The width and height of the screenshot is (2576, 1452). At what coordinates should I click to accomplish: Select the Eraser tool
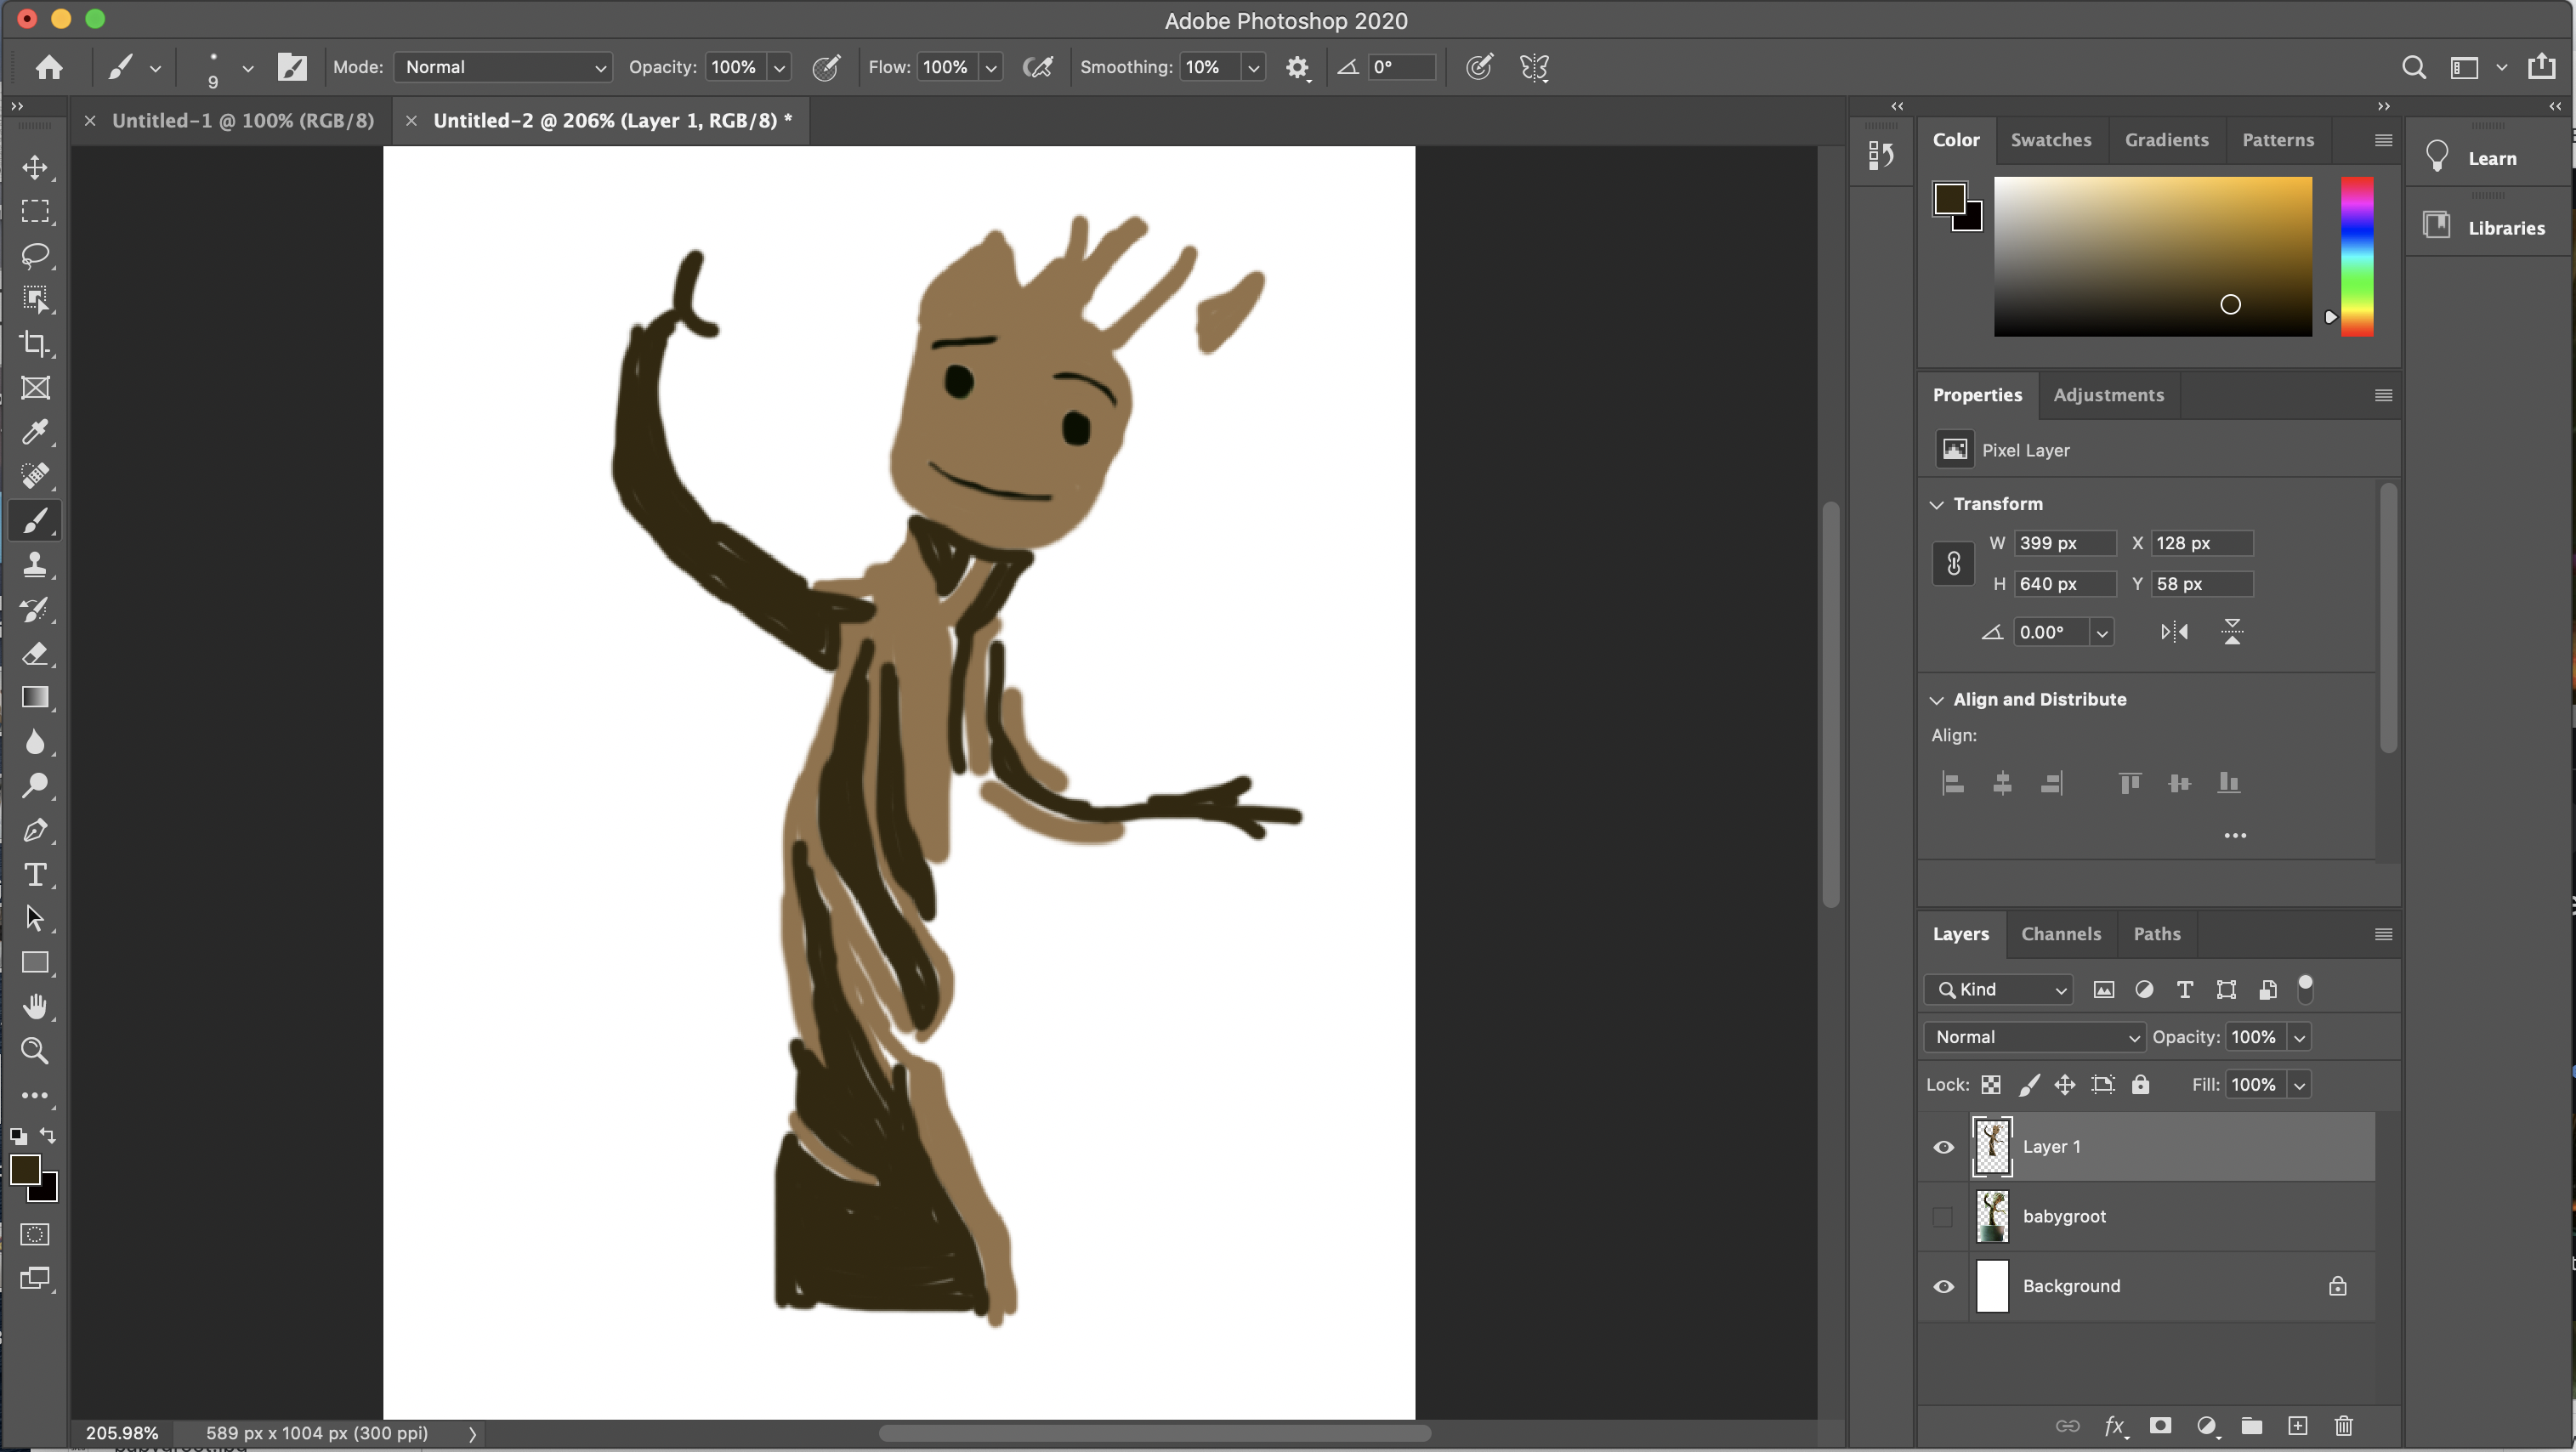coord(36,653)
